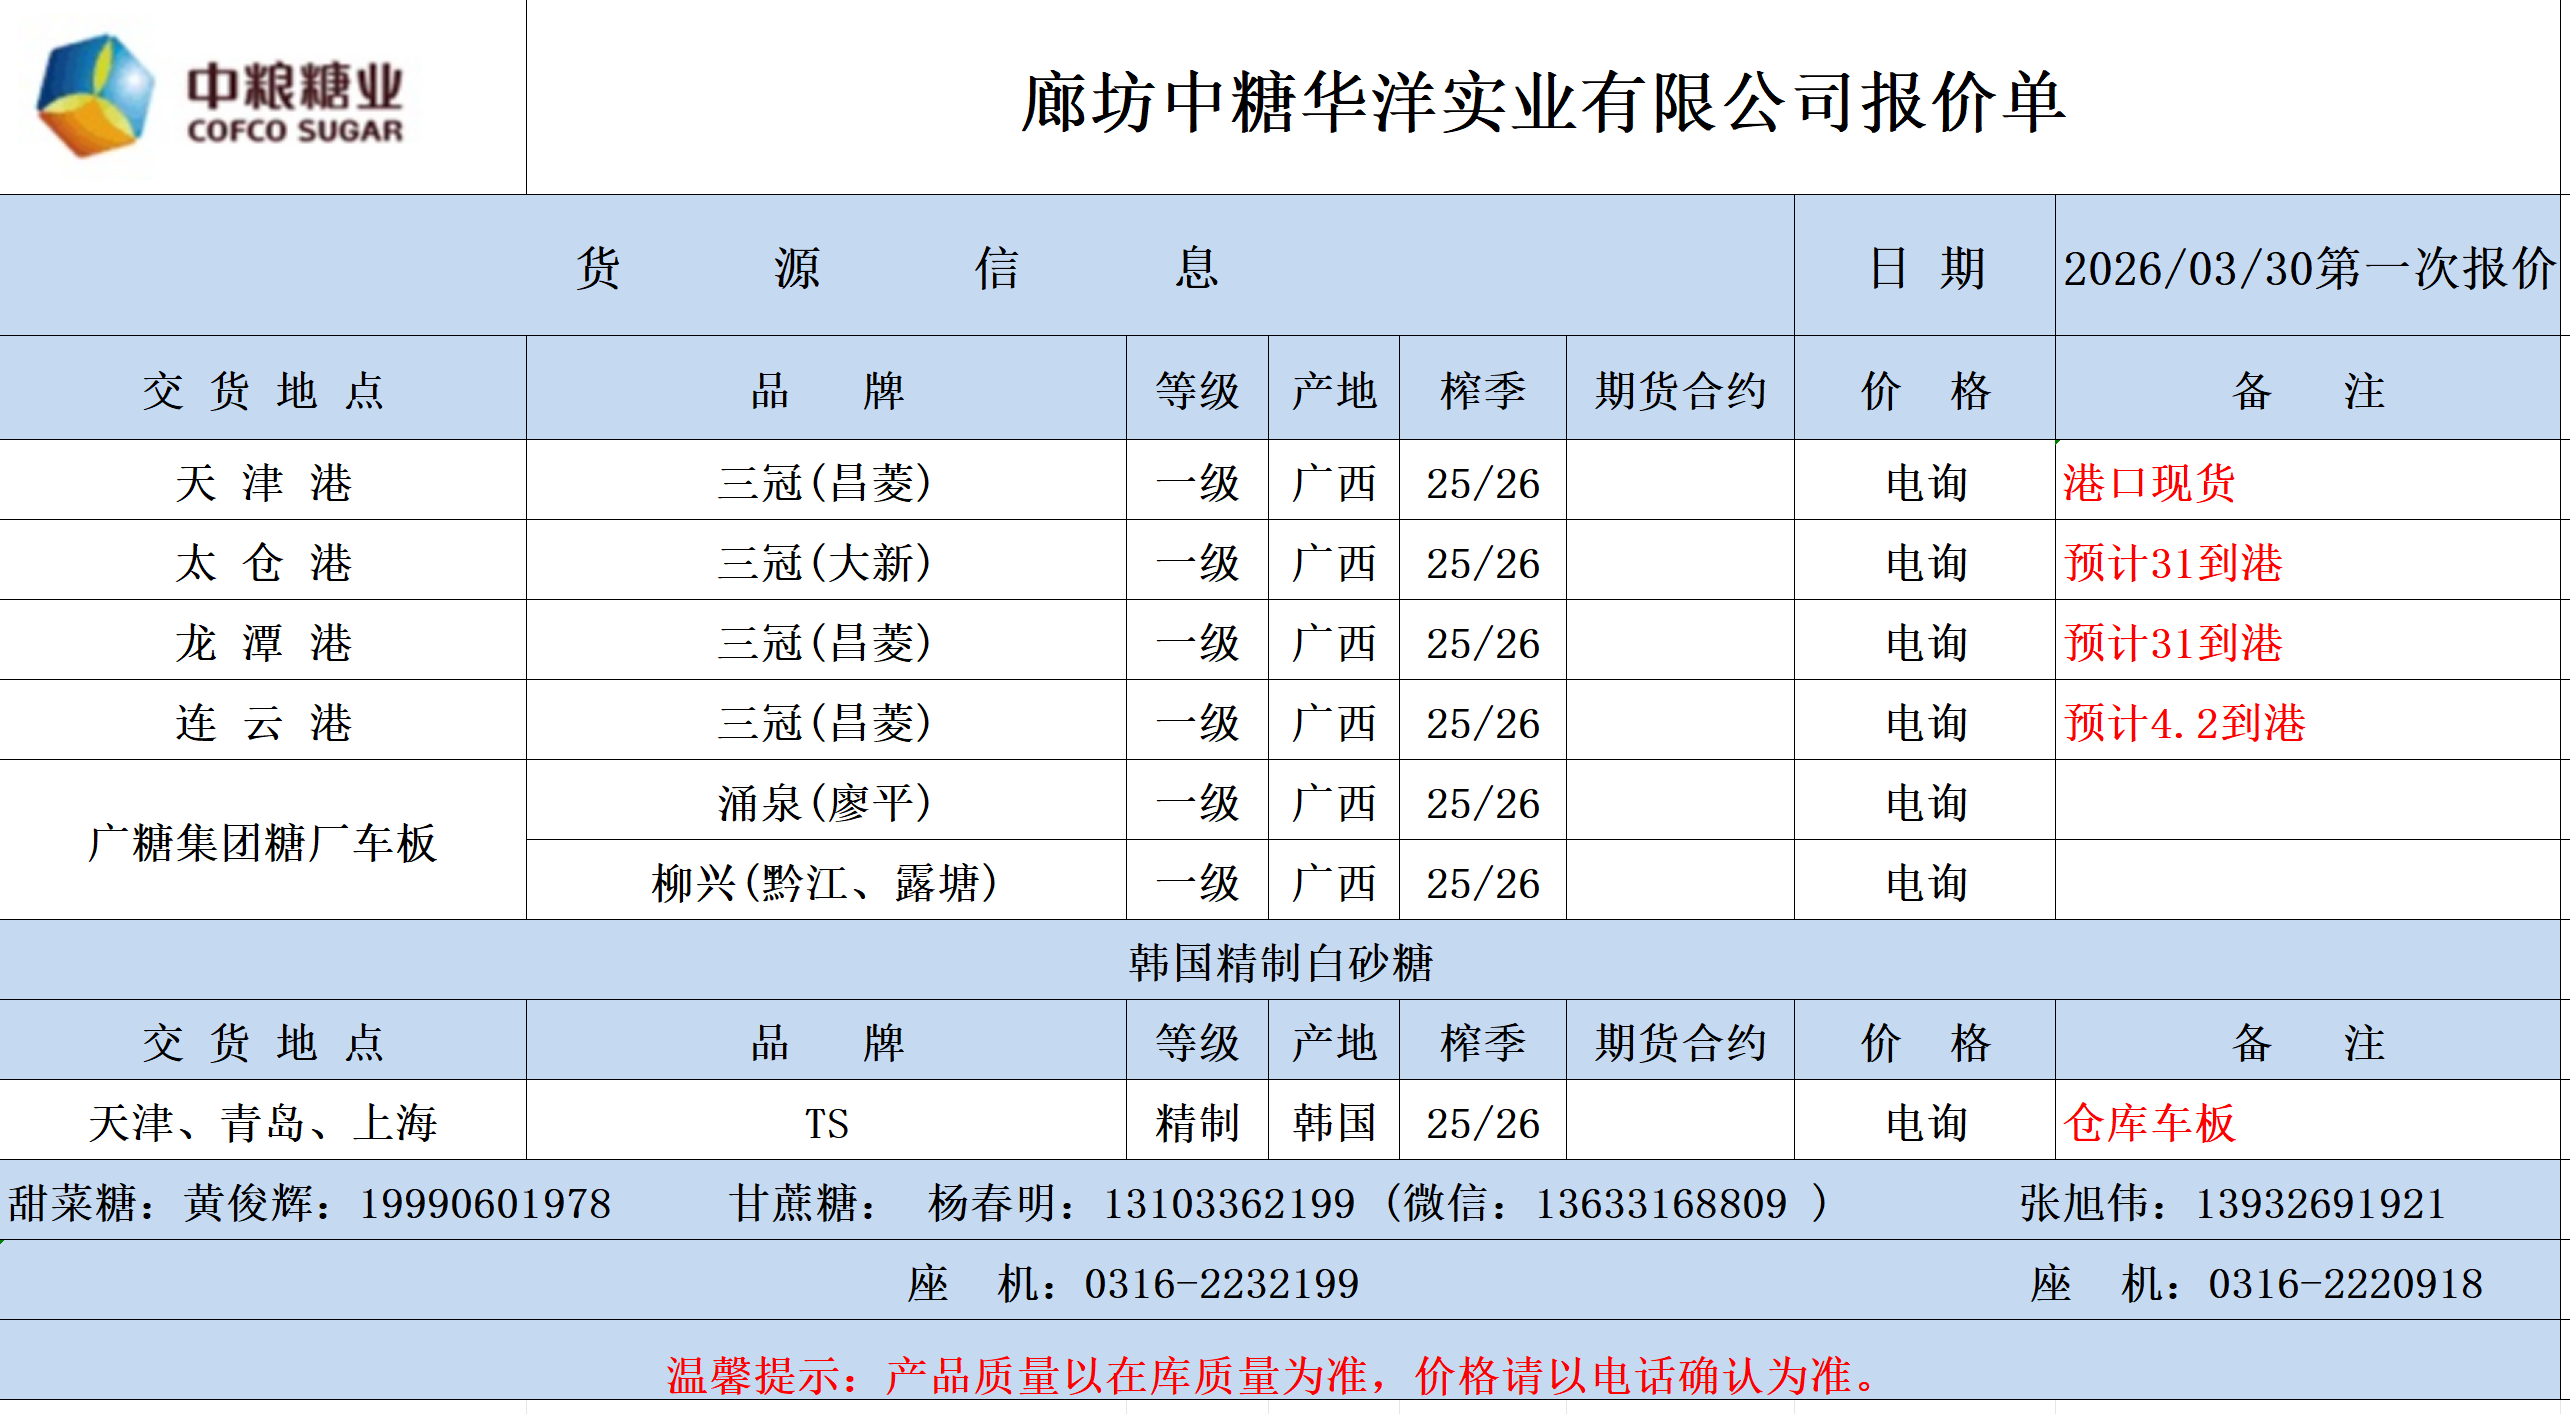
Task: Select 预计31到港 in the 太仓港 row
Action: (2173, 563)
